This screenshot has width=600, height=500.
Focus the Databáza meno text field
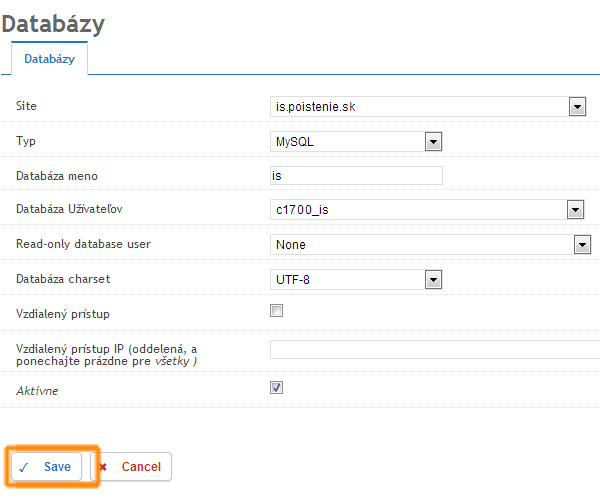click(x=356, y=176)
